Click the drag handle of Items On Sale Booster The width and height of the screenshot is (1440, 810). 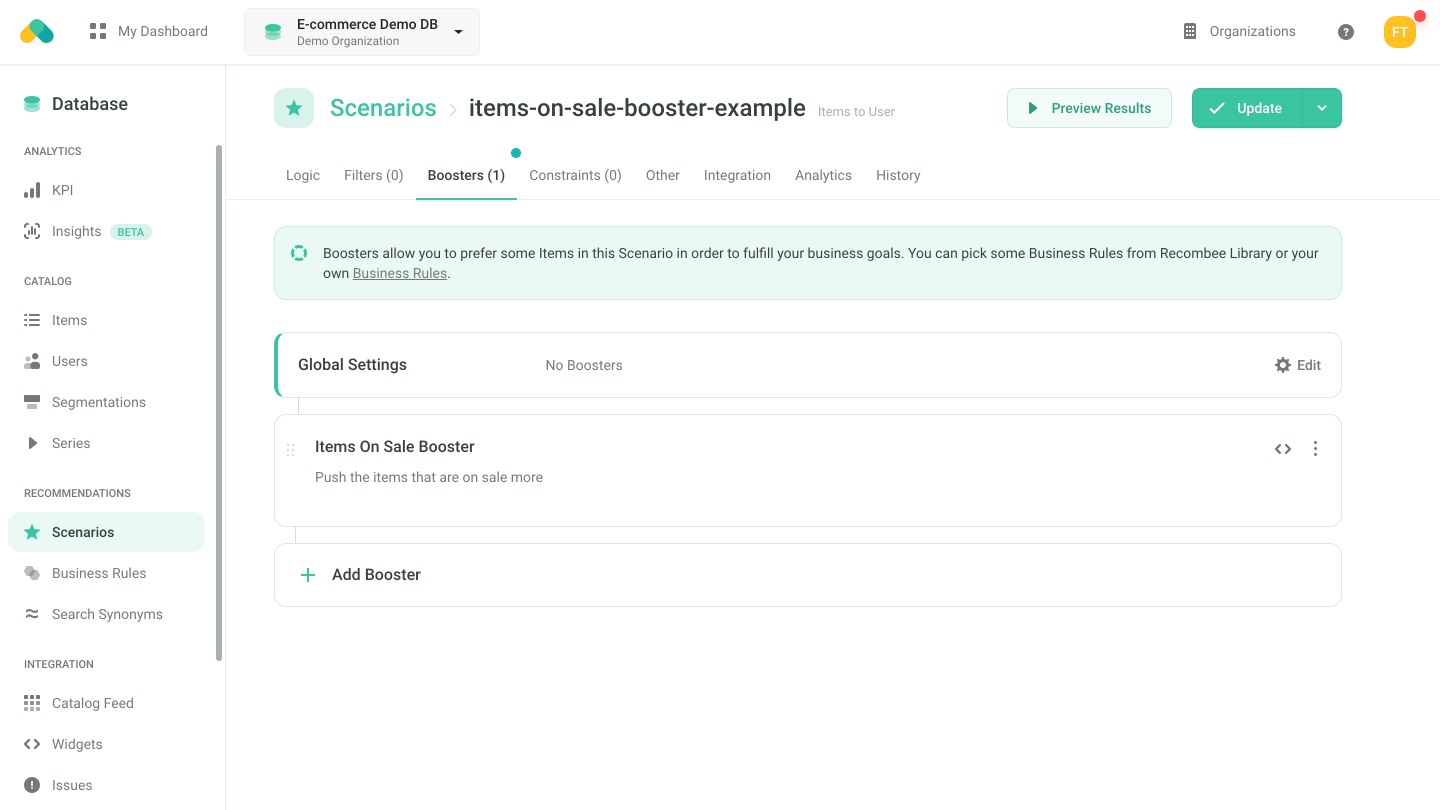[x=291, y=450]
